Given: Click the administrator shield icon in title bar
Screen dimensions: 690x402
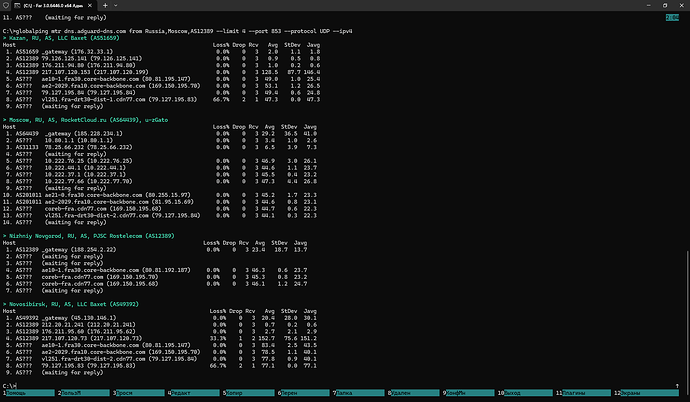Looking at the screenshot, I should point(5,5).
